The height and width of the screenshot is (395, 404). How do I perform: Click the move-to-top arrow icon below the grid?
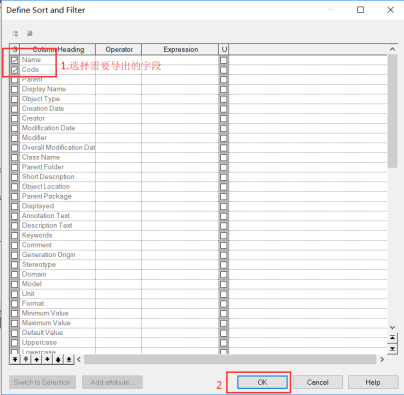tap(15, 359)
